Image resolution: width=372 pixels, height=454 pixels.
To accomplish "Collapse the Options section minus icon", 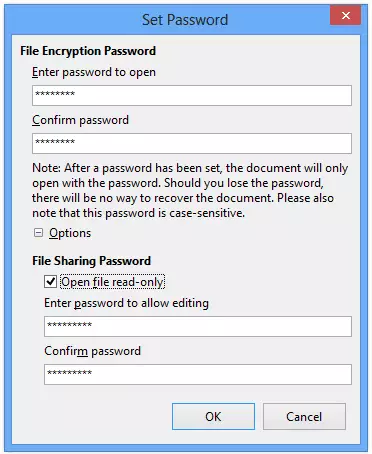I will coord(38,233).
